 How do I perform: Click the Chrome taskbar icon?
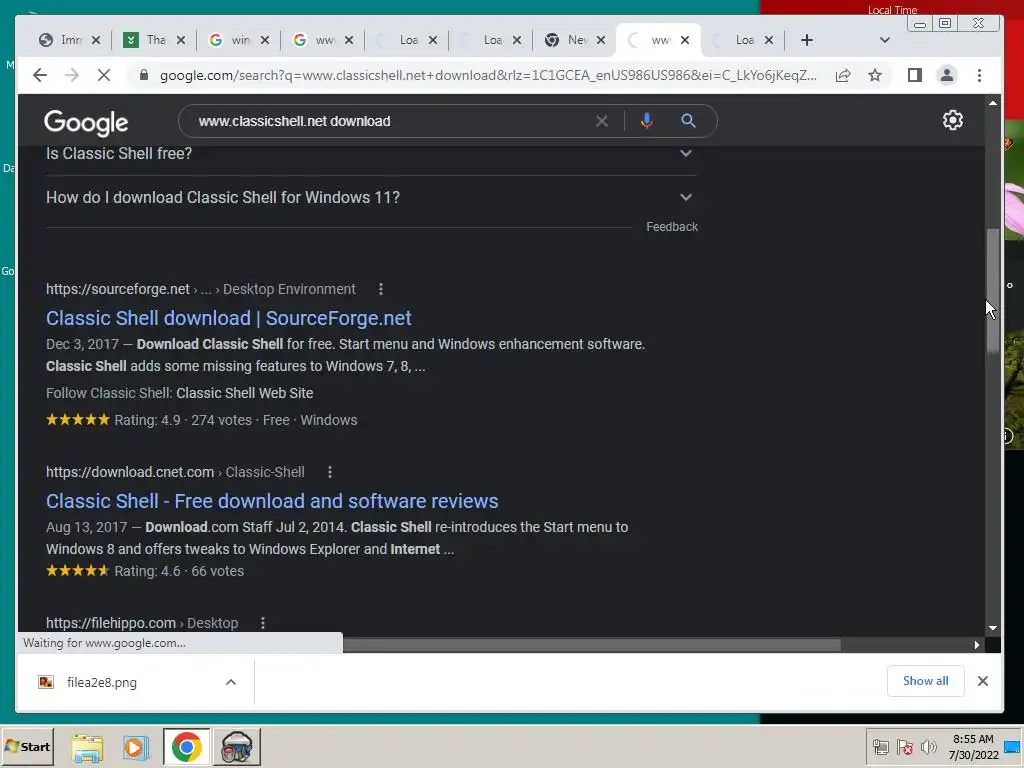click(x=187, y=747)
